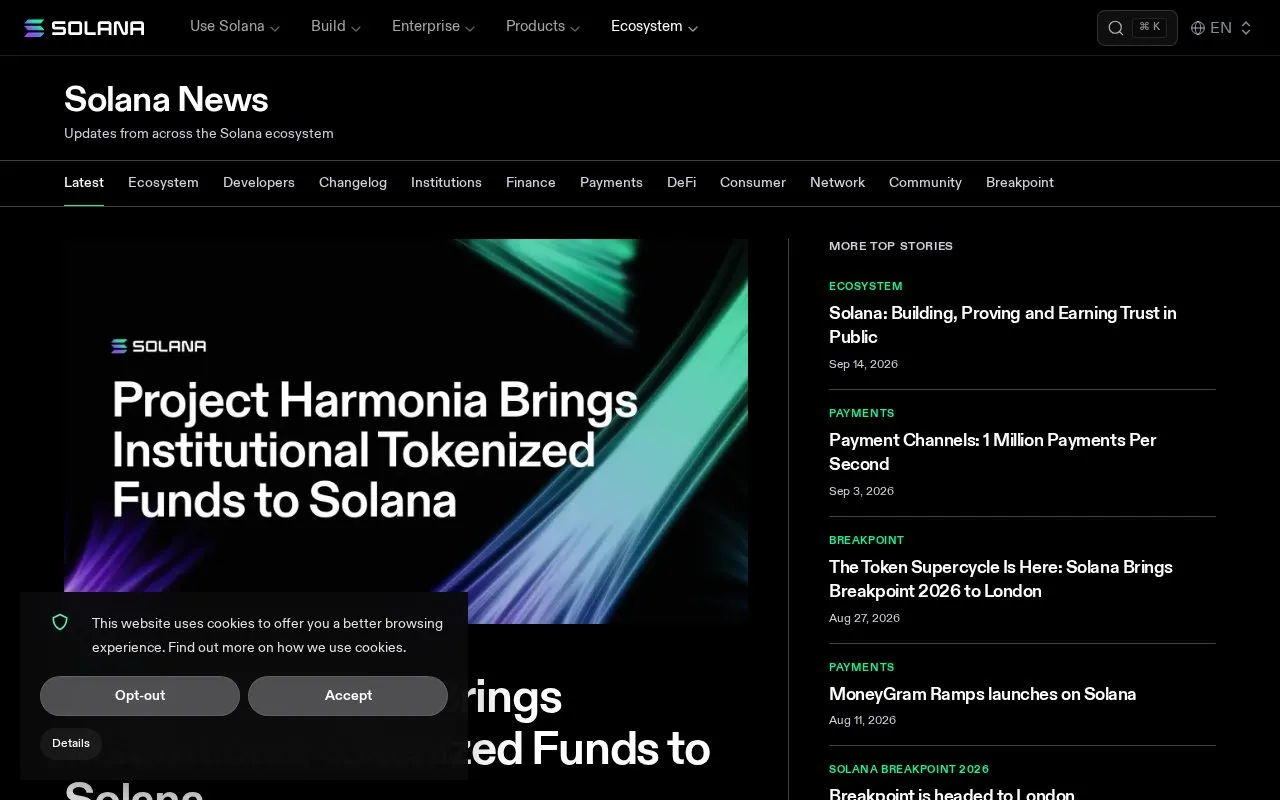
Task: Click the ⌘K search shortcut badge
Action: [1150, 27]
